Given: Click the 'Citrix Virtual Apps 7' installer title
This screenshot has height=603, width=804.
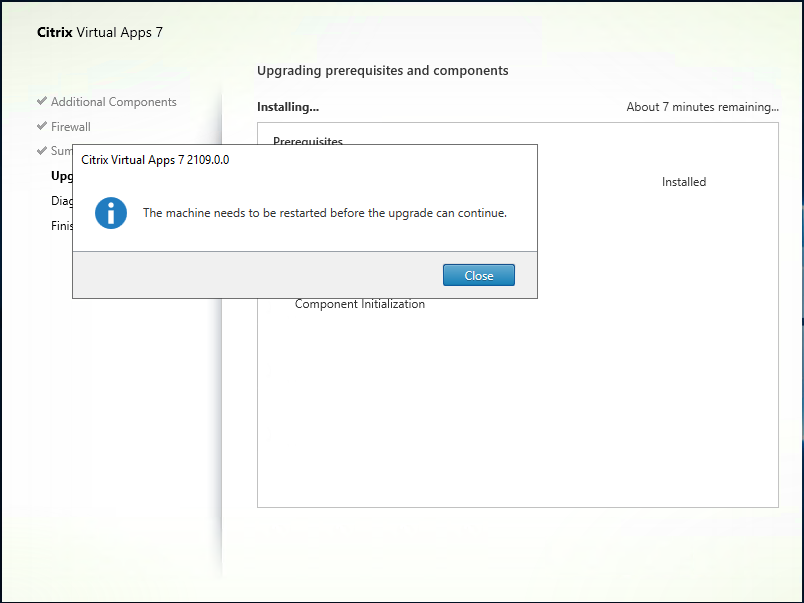Looking at the screenshot, I should pyautogui.click(x=100, y=32).
